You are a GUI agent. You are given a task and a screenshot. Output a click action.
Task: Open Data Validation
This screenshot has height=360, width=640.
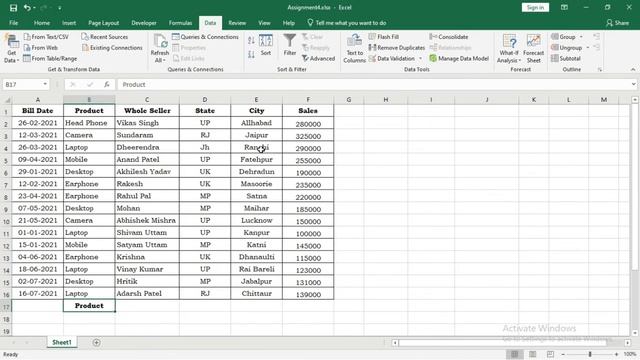click(392, 59)
